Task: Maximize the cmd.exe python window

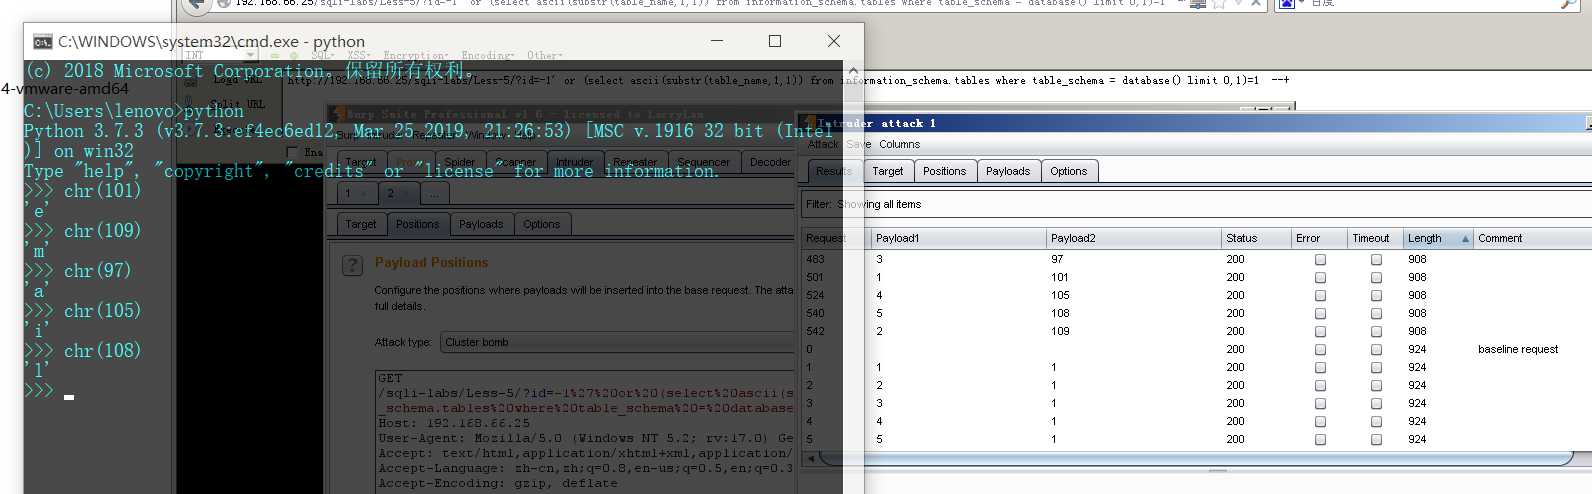Action: tap(774, 41)
